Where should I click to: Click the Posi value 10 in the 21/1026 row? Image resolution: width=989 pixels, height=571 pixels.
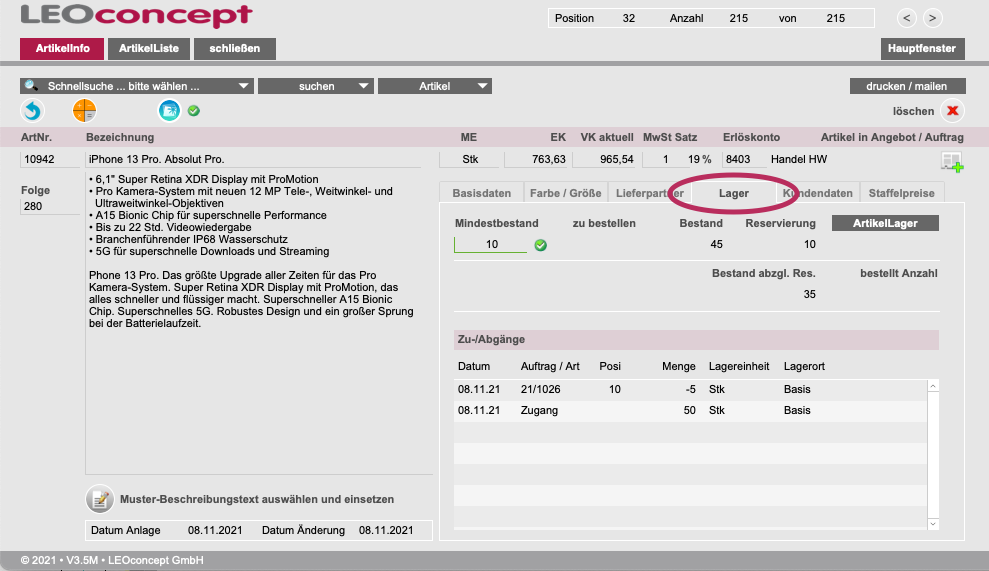click(614, 389)
